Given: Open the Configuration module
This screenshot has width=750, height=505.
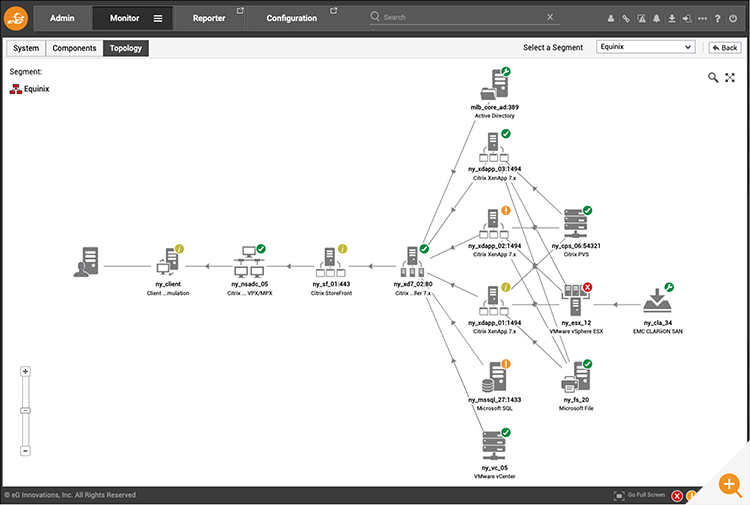Looking at the screenshot, I should pos(292,18).
